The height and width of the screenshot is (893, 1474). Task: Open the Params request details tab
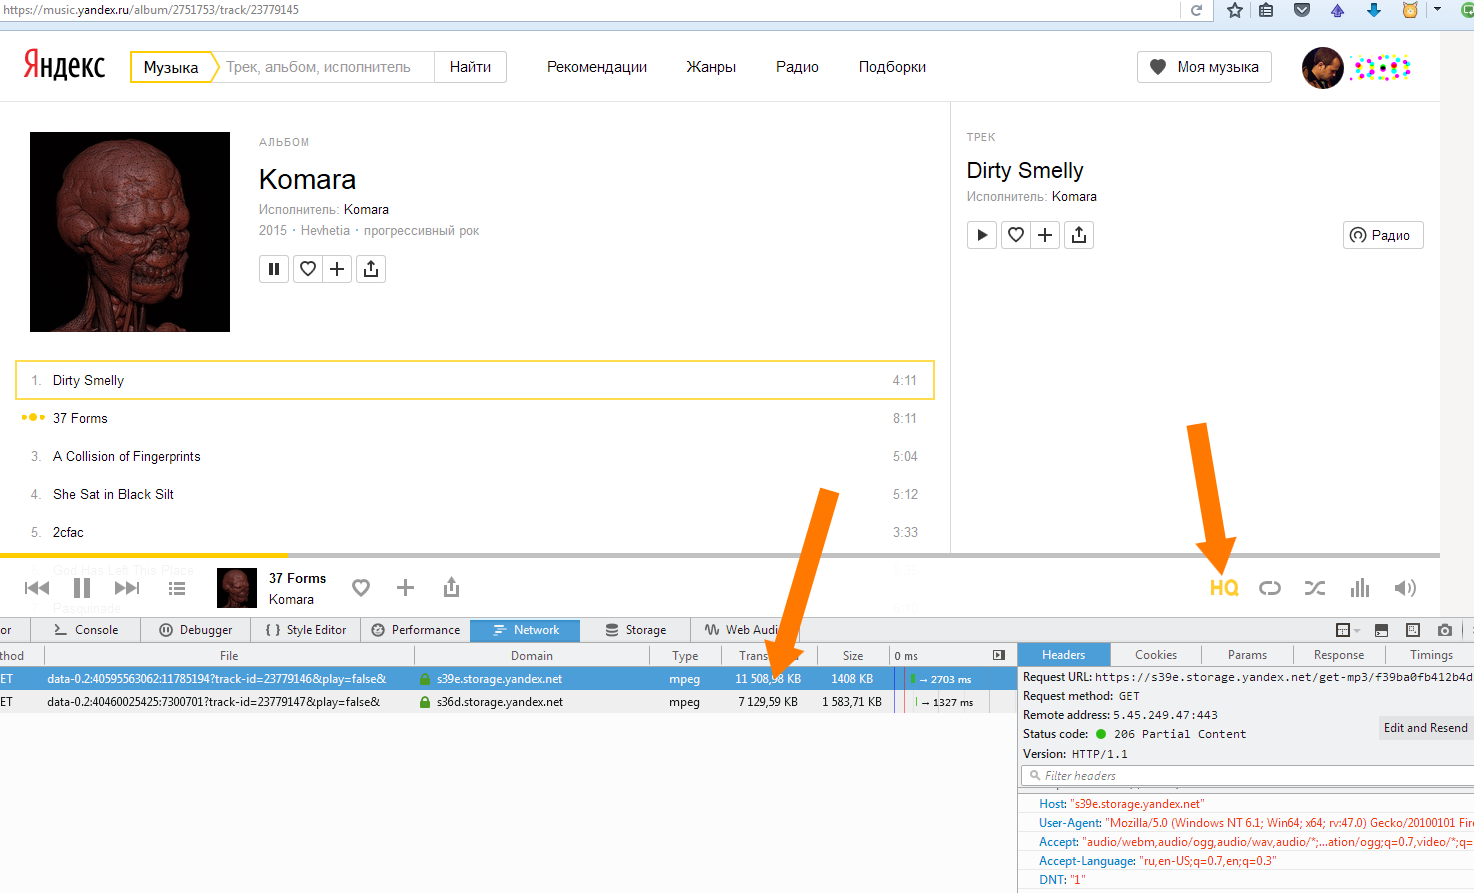tap(1247, 655)
